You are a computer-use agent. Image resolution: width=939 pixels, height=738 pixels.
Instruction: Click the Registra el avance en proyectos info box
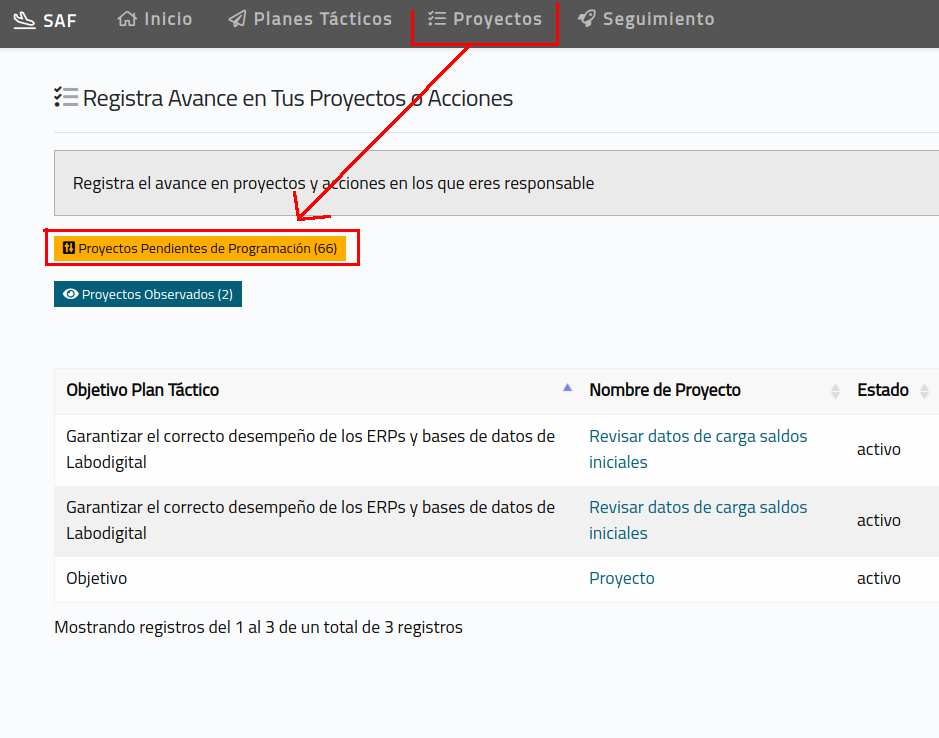click(496, 183)
